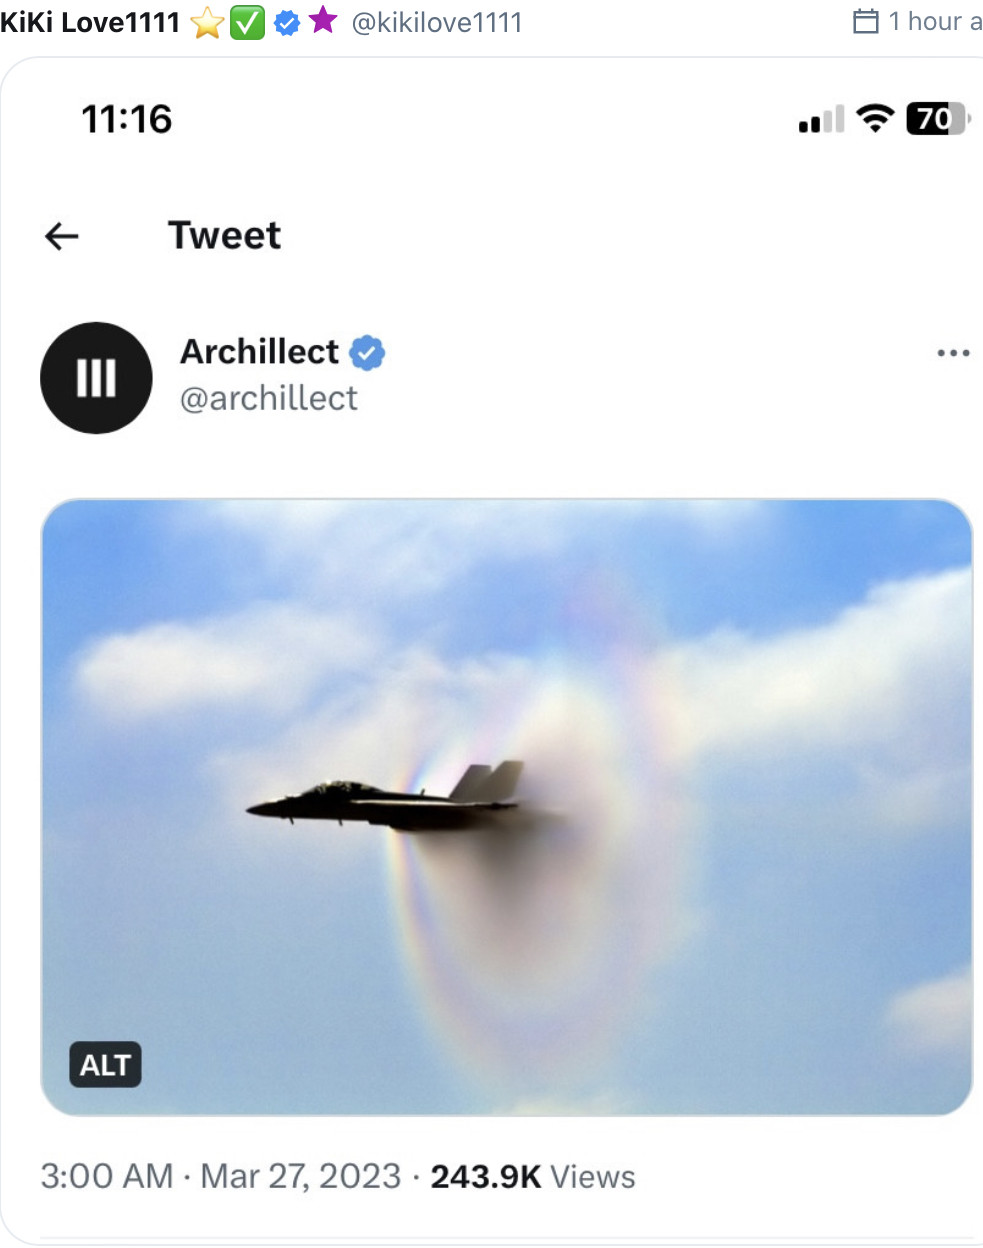This screenshot has height=1248, width=983.
Task: Open the @archillect handle
Action: pyautogui.click(x=268, y=398)
